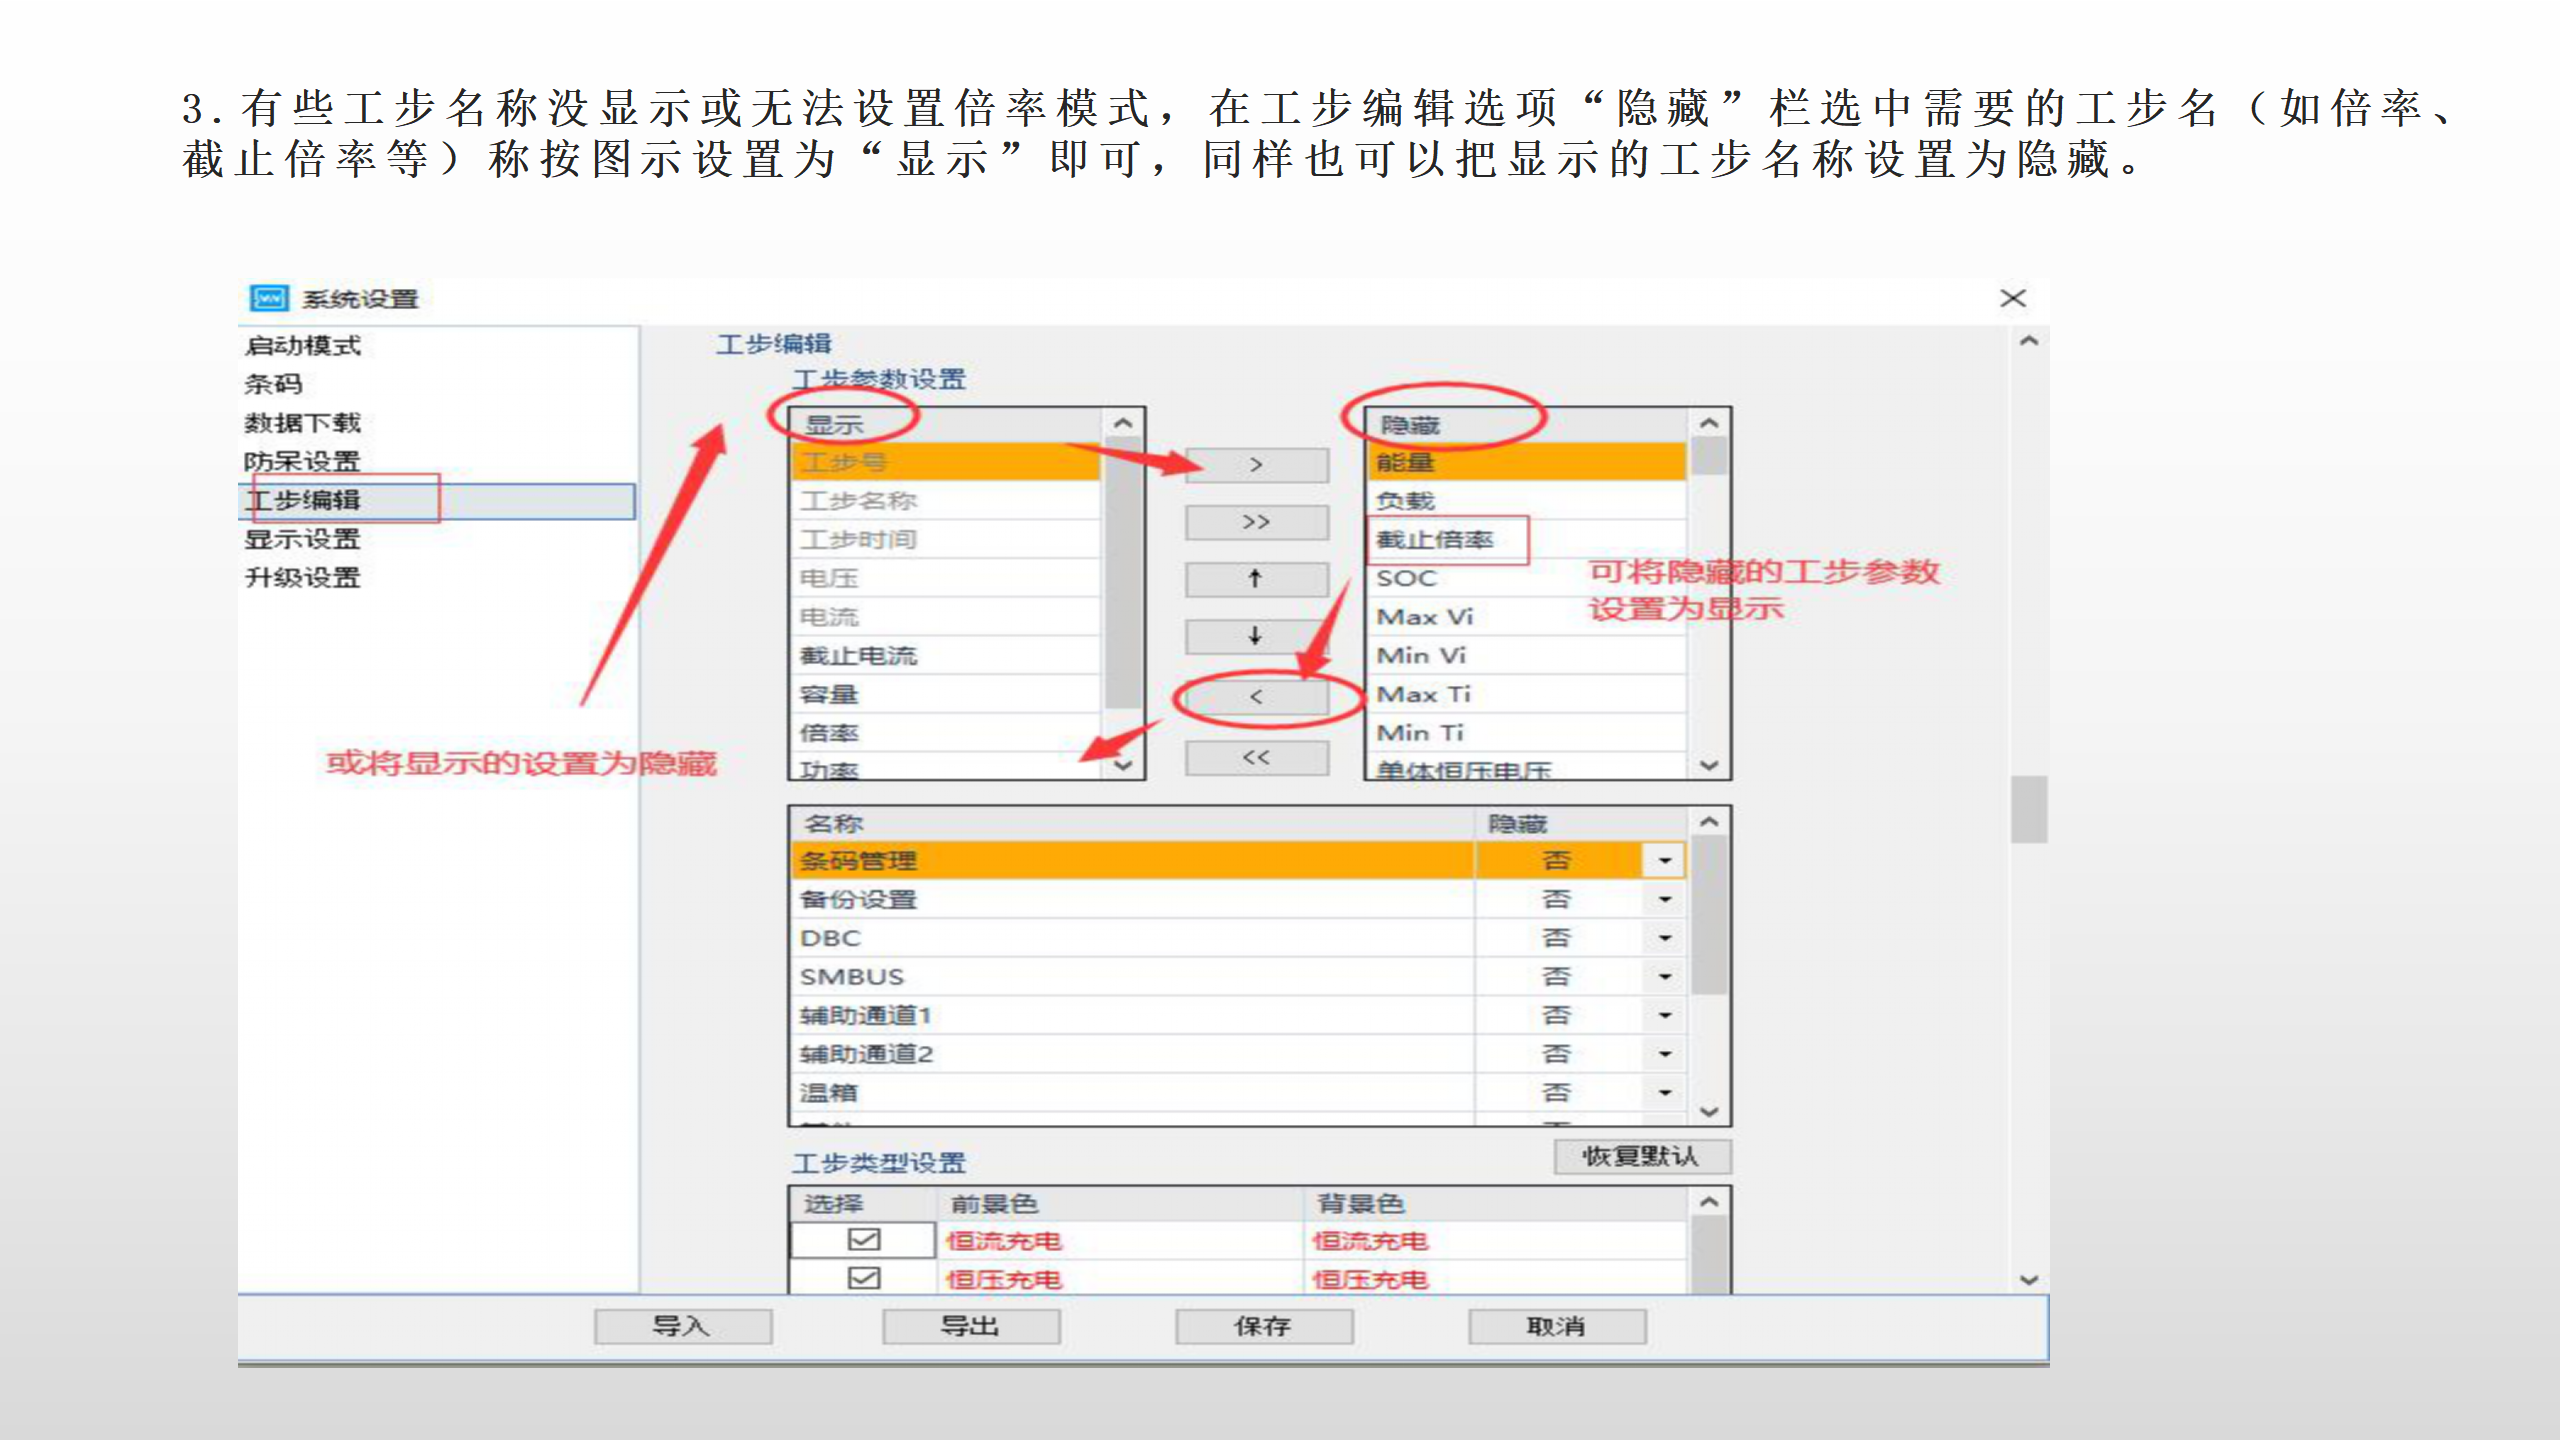2560x1440 pixels.
Task: Click the double right arrow move-all button
Action: coord(1256,522)
